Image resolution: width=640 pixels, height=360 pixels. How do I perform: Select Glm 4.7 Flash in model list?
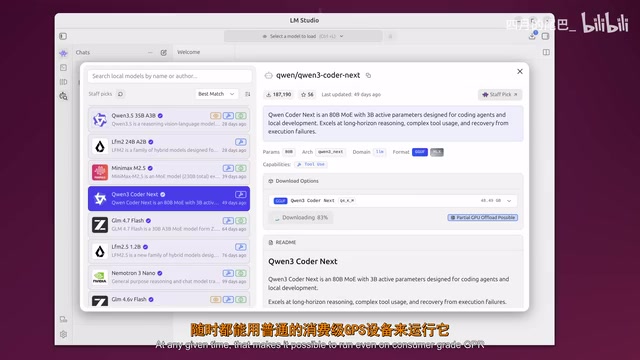(x=169, y=224)
